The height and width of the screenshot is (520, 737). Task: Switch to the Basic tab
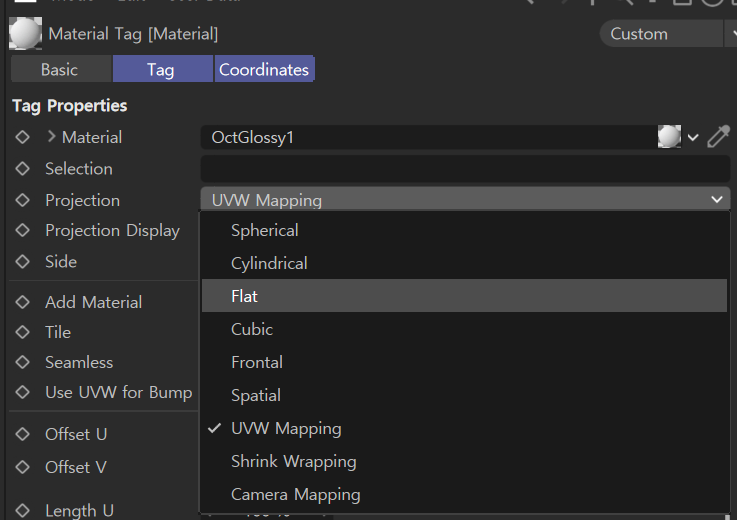point(59,70)
